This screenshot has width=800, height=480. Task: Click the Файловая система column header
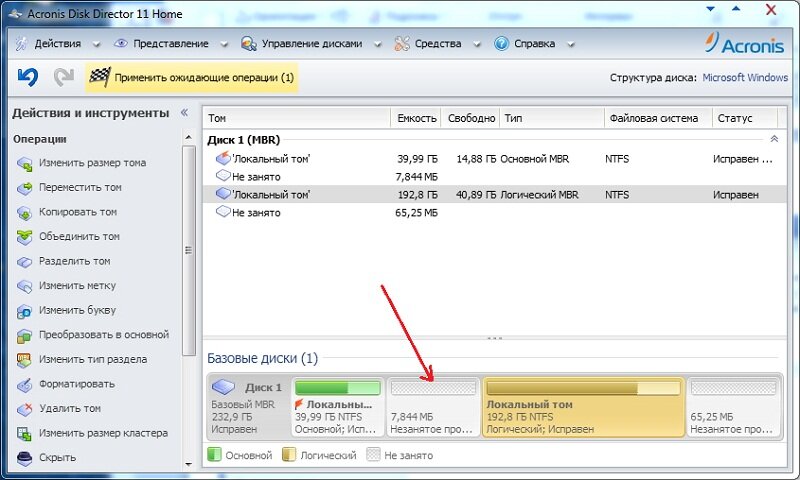coord(658,118)
